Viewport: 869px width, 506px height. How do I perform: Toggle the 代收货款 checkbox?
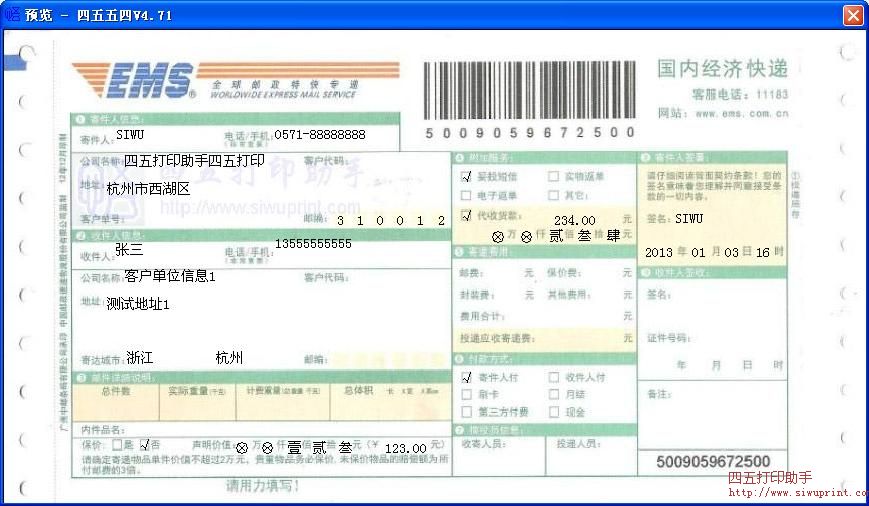tap(466, 215)
